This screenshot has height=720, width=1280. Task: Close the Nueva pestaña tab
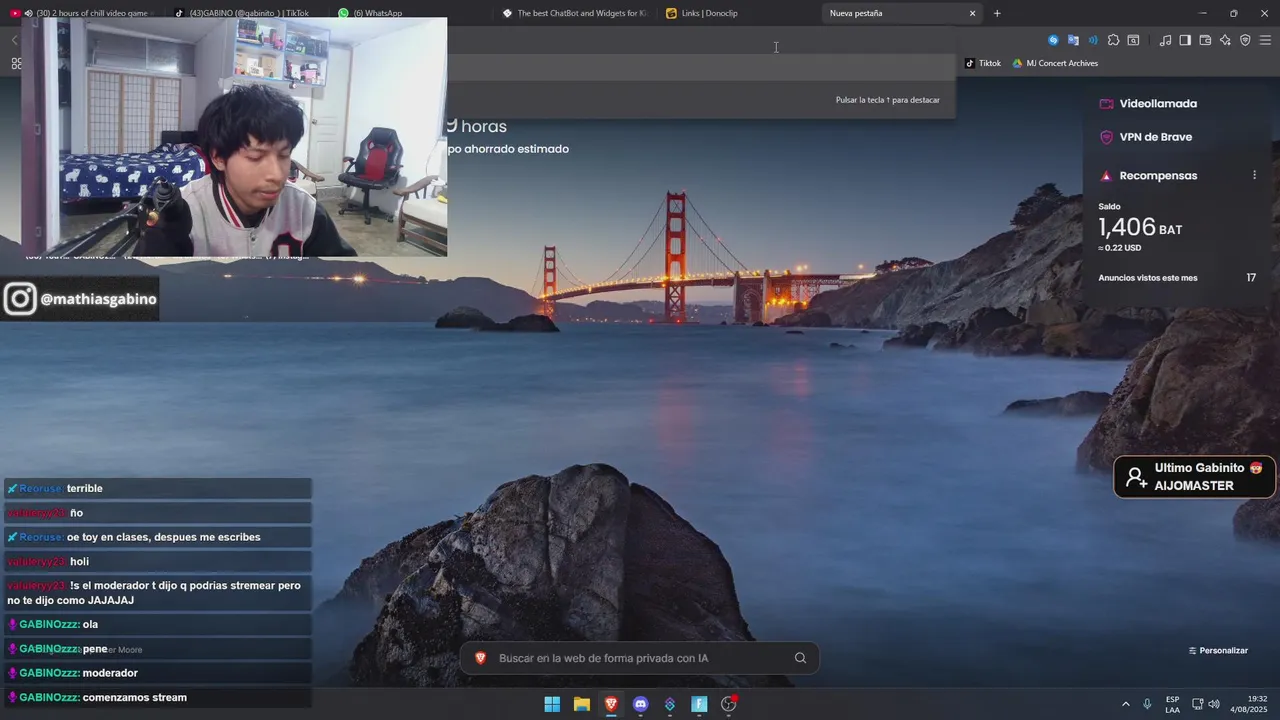[972, 13]
